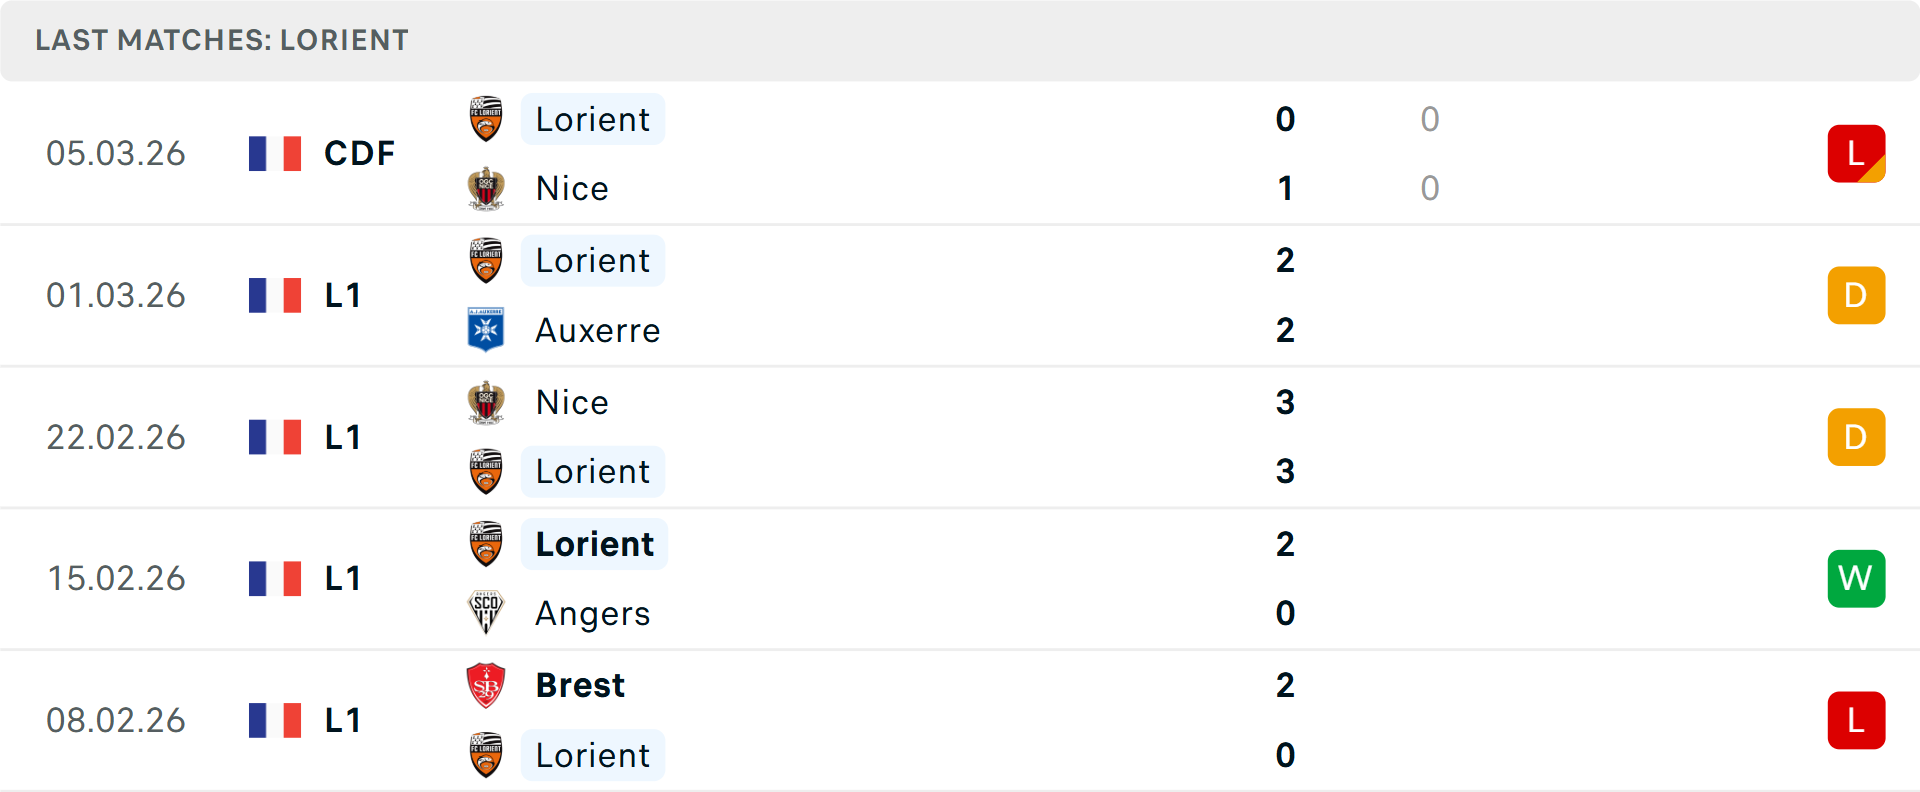Click the Angers SCO club crest
Screen dimensions: 1920x792
tap(486, 613)
